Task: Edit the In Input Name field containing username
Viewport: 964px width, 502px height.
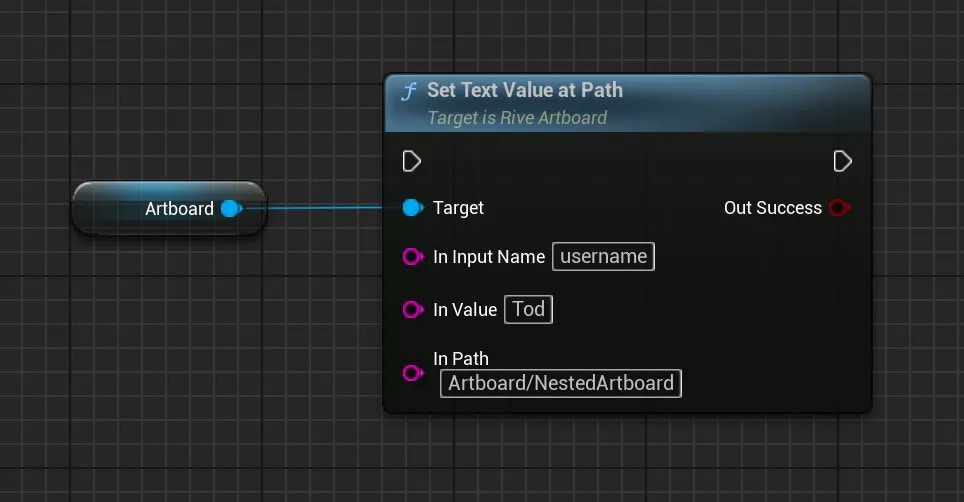Action: click(x=603, y=256)
